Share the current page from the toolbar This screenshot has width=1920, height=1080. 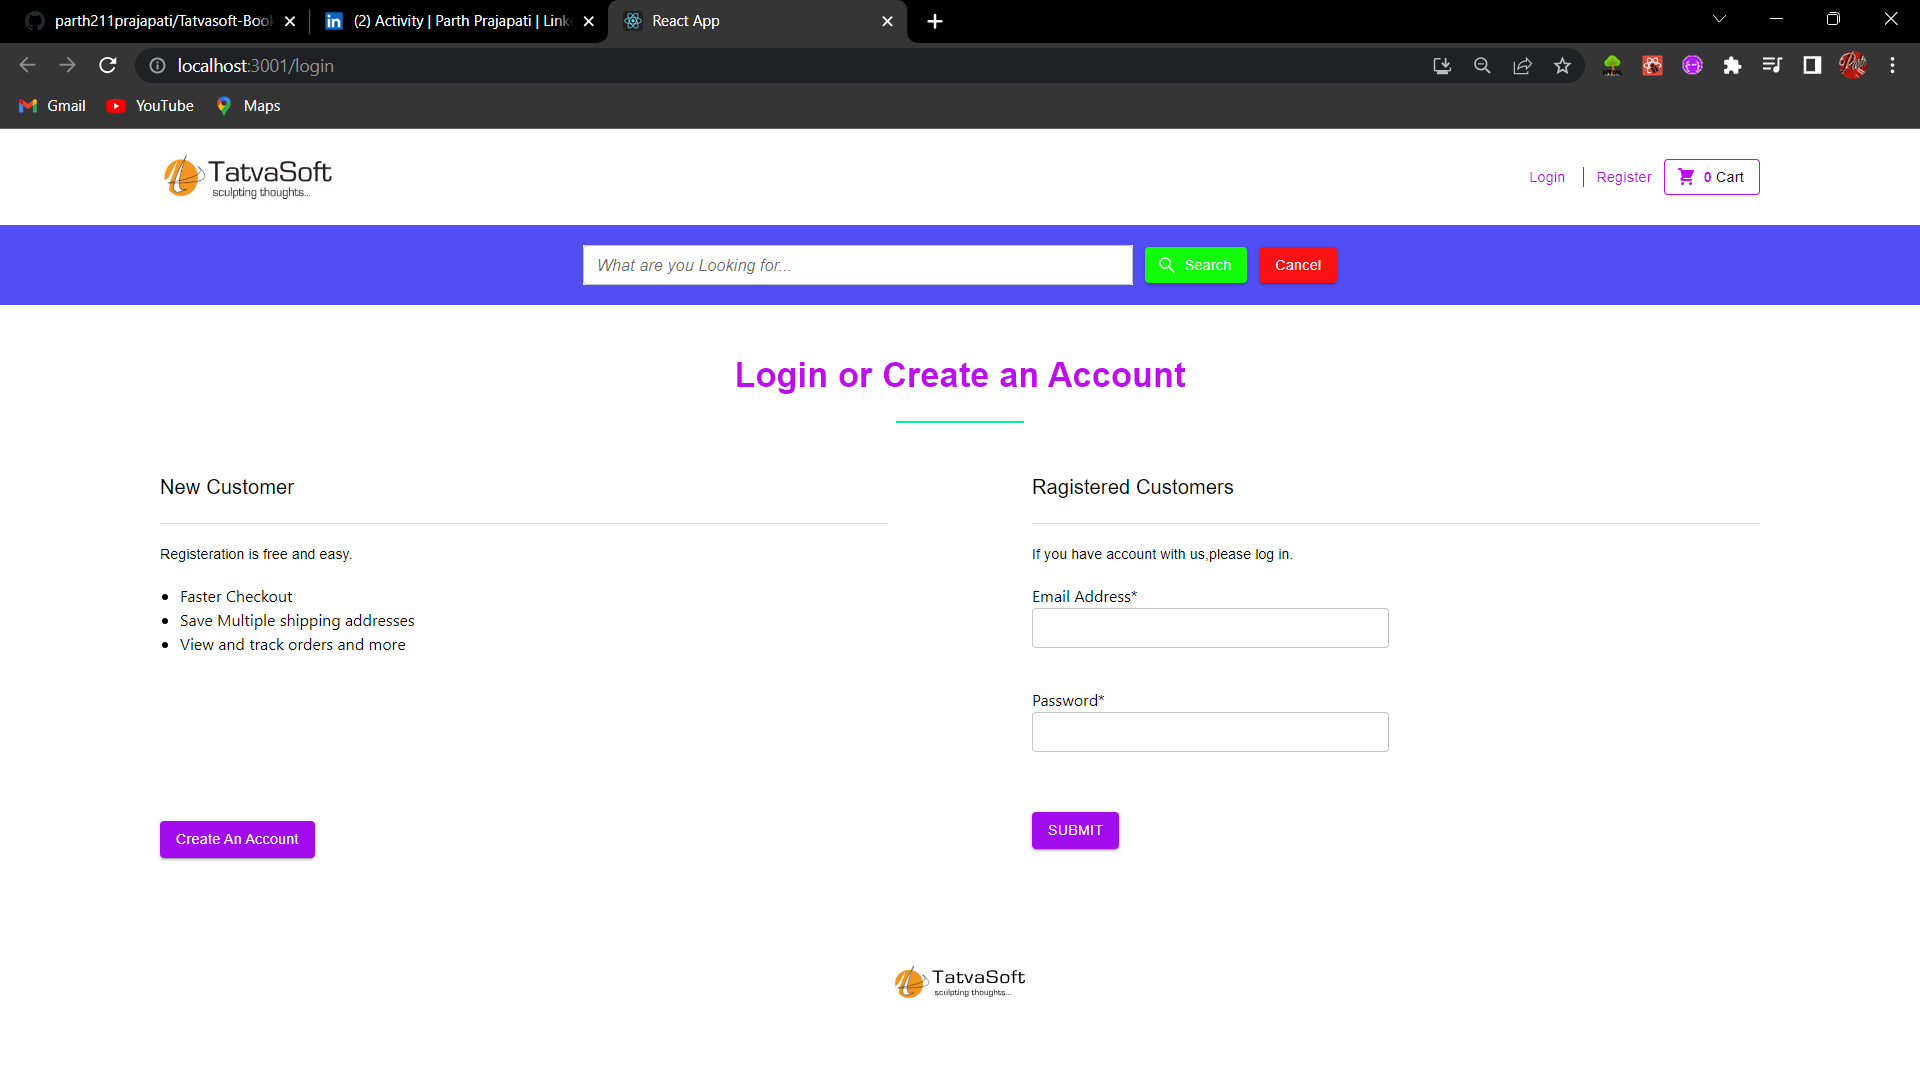[1523, 65]
